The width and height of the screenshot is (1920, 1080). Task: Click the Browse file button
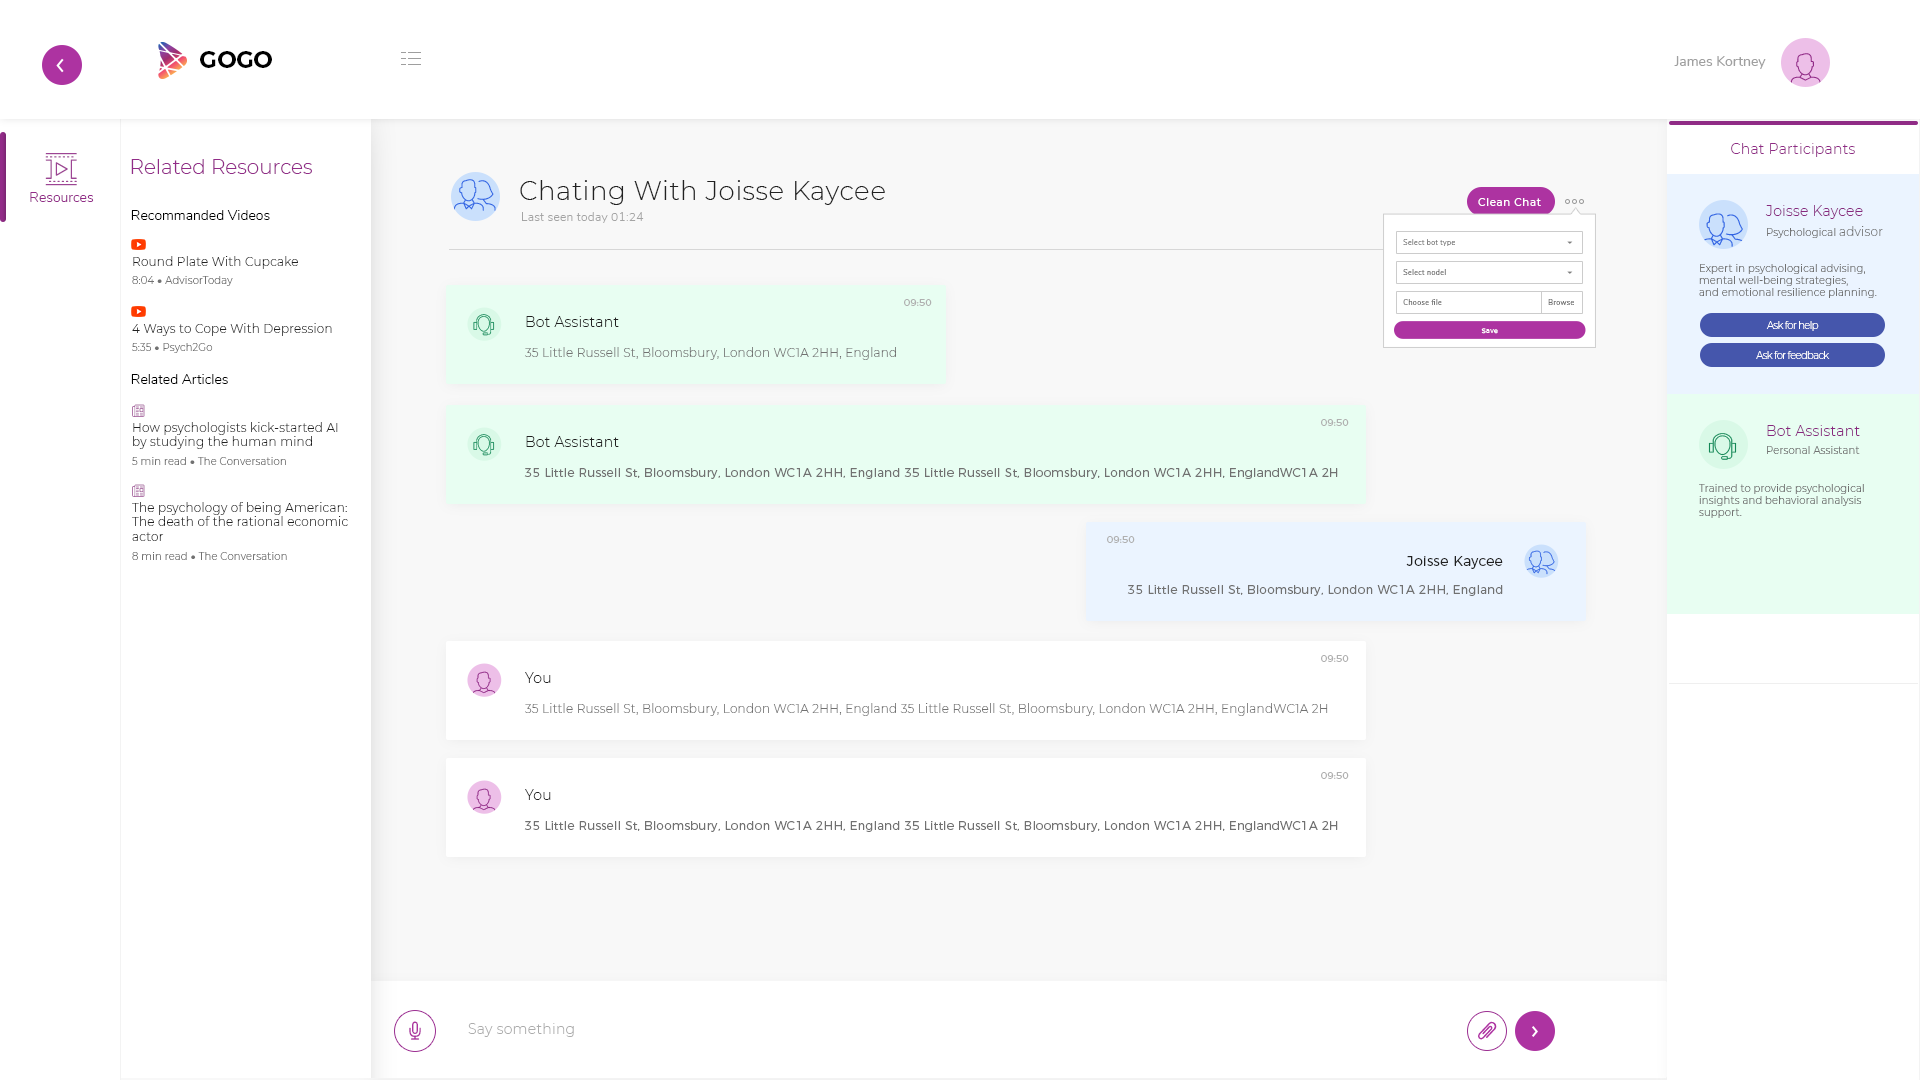1560,302
